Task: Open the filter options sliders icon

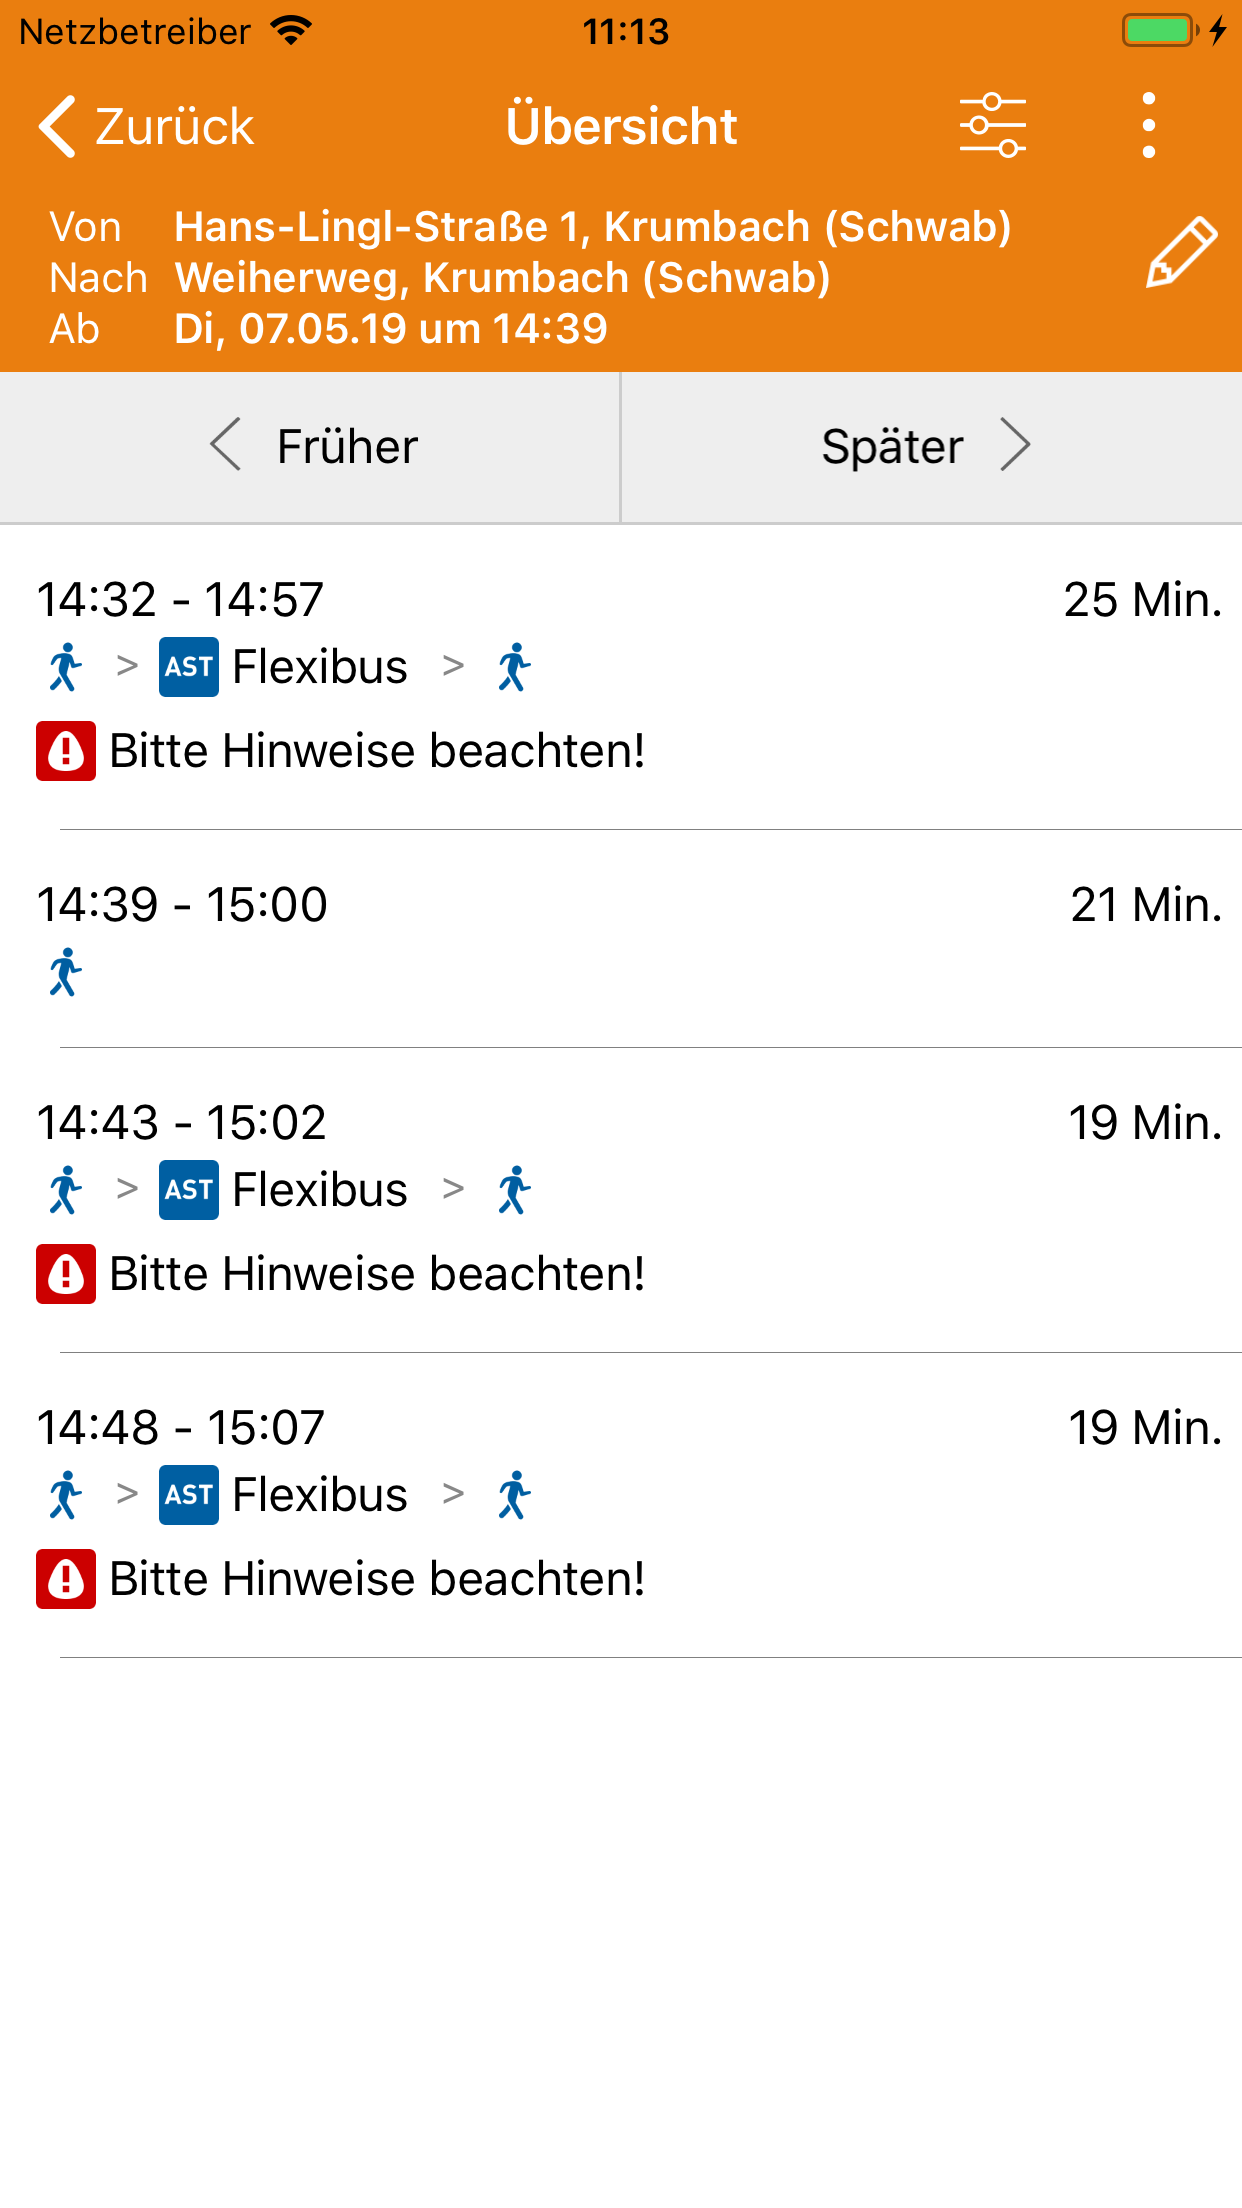Action: click(x=992, y=126)
